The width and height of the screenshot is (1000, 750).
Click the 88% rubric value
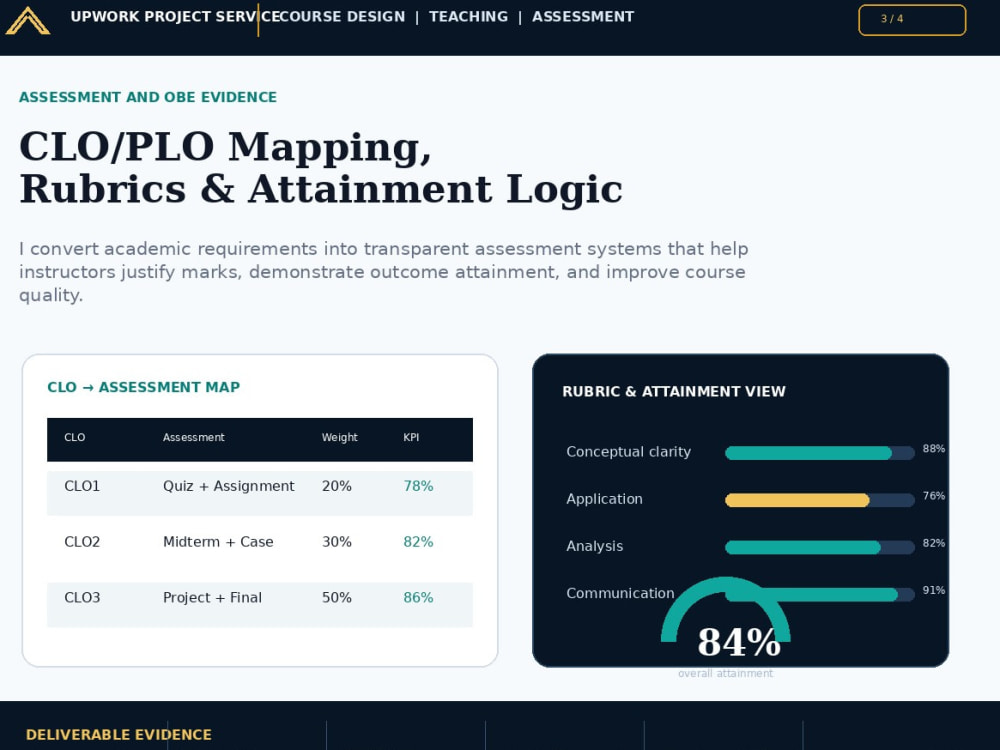pyautogui.click(x=934, y=449)
